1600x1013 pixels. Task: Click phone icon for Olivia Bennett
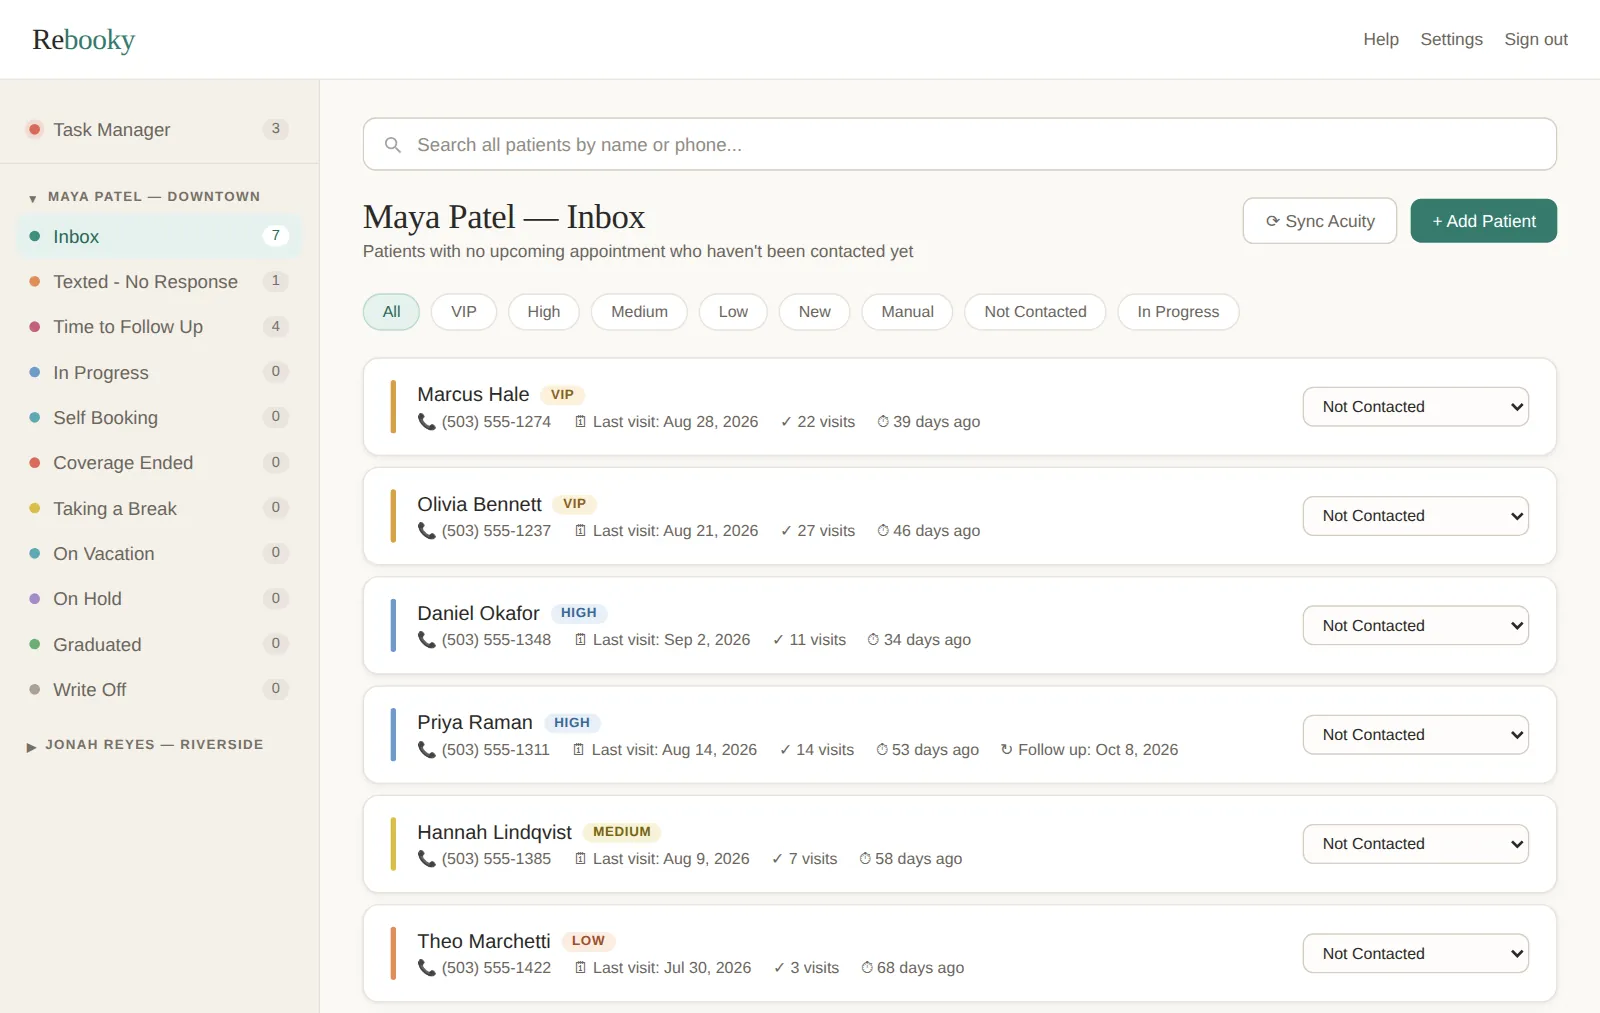point(427,531)
